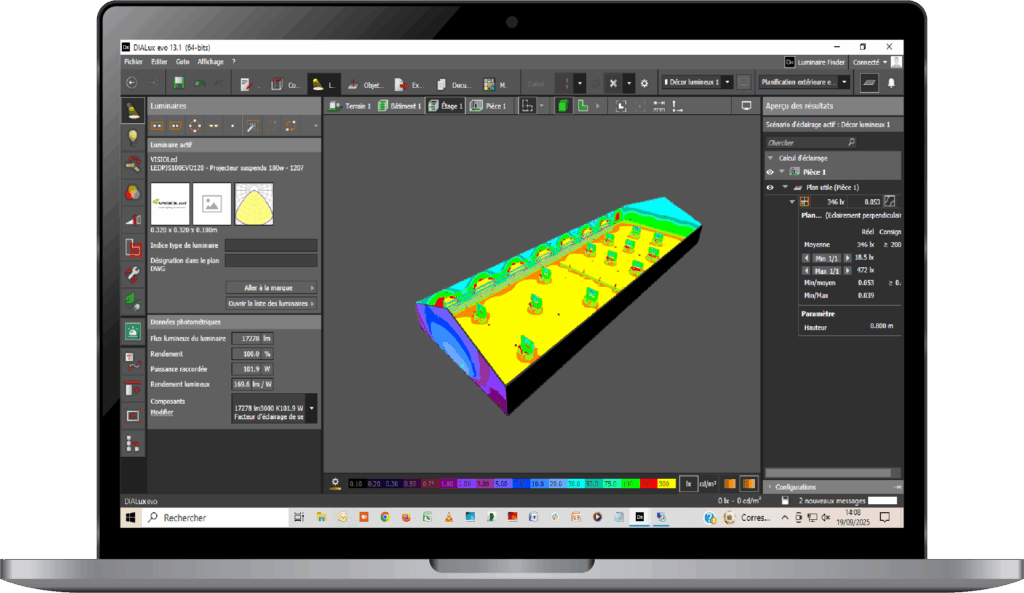Open calculation settings gear icon
Image resolution: width=1024 pixels, height=593 pixels.
point(644,83)
